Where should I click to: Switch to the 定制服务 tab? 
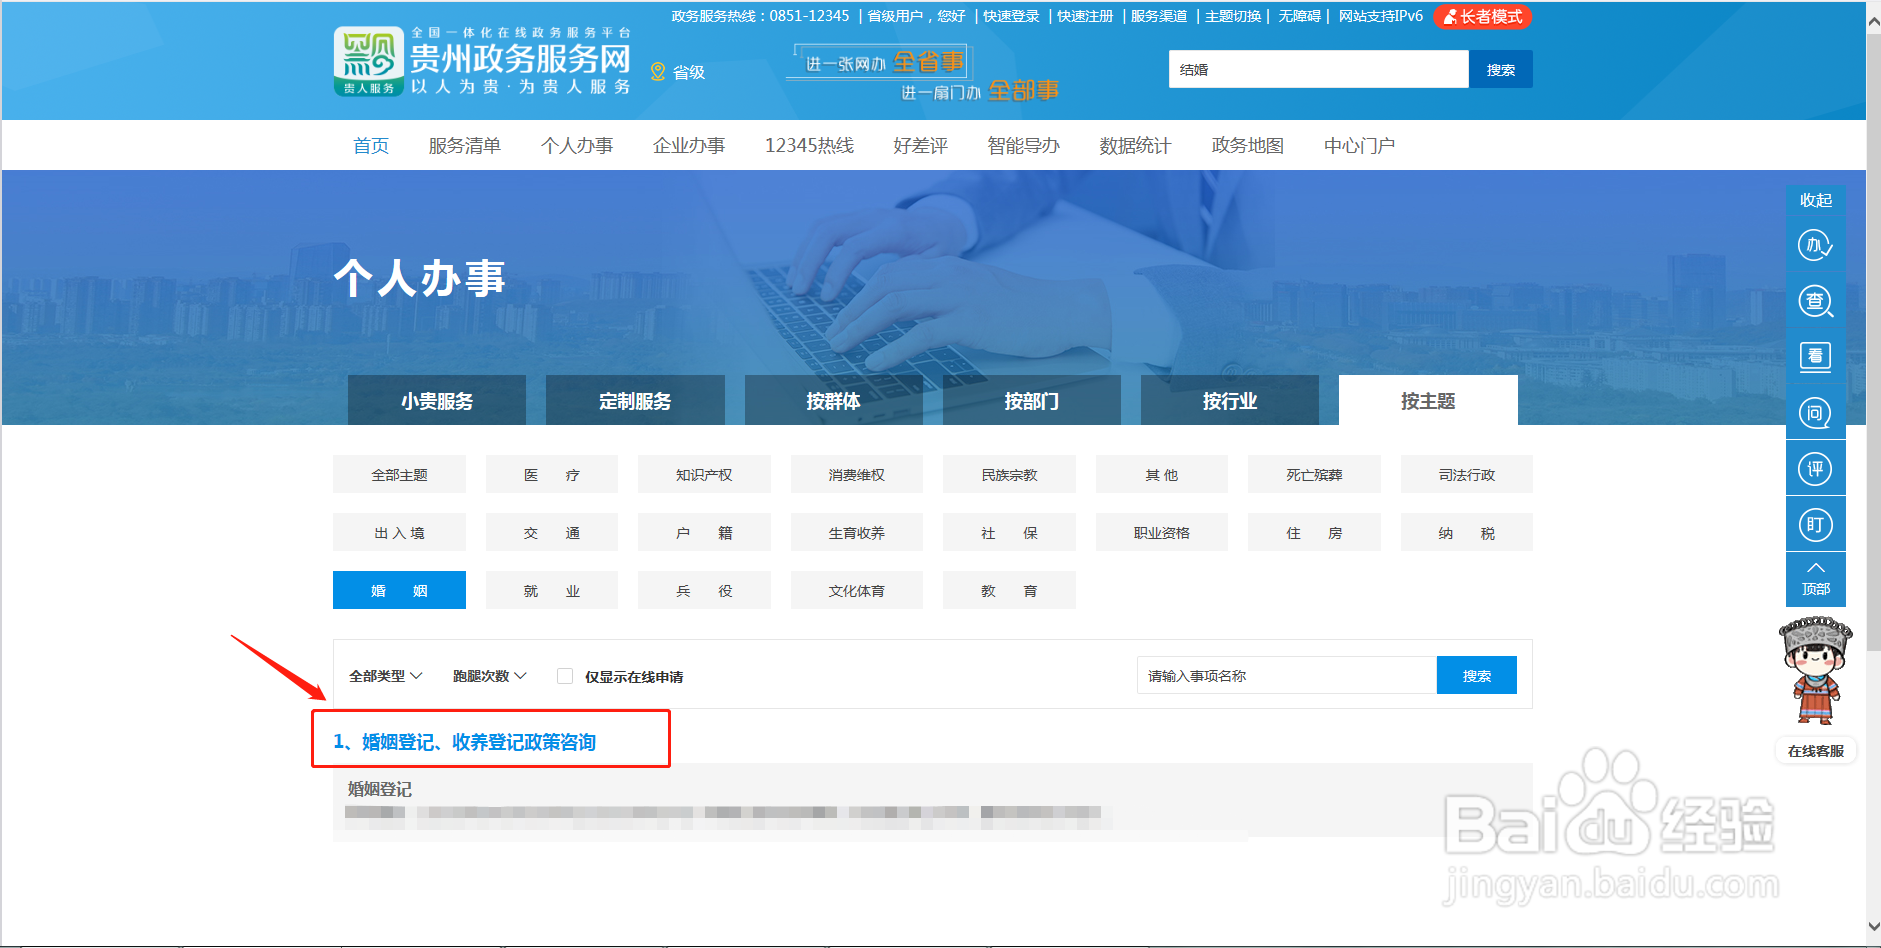pyautogui.click(x=635, y=400)
